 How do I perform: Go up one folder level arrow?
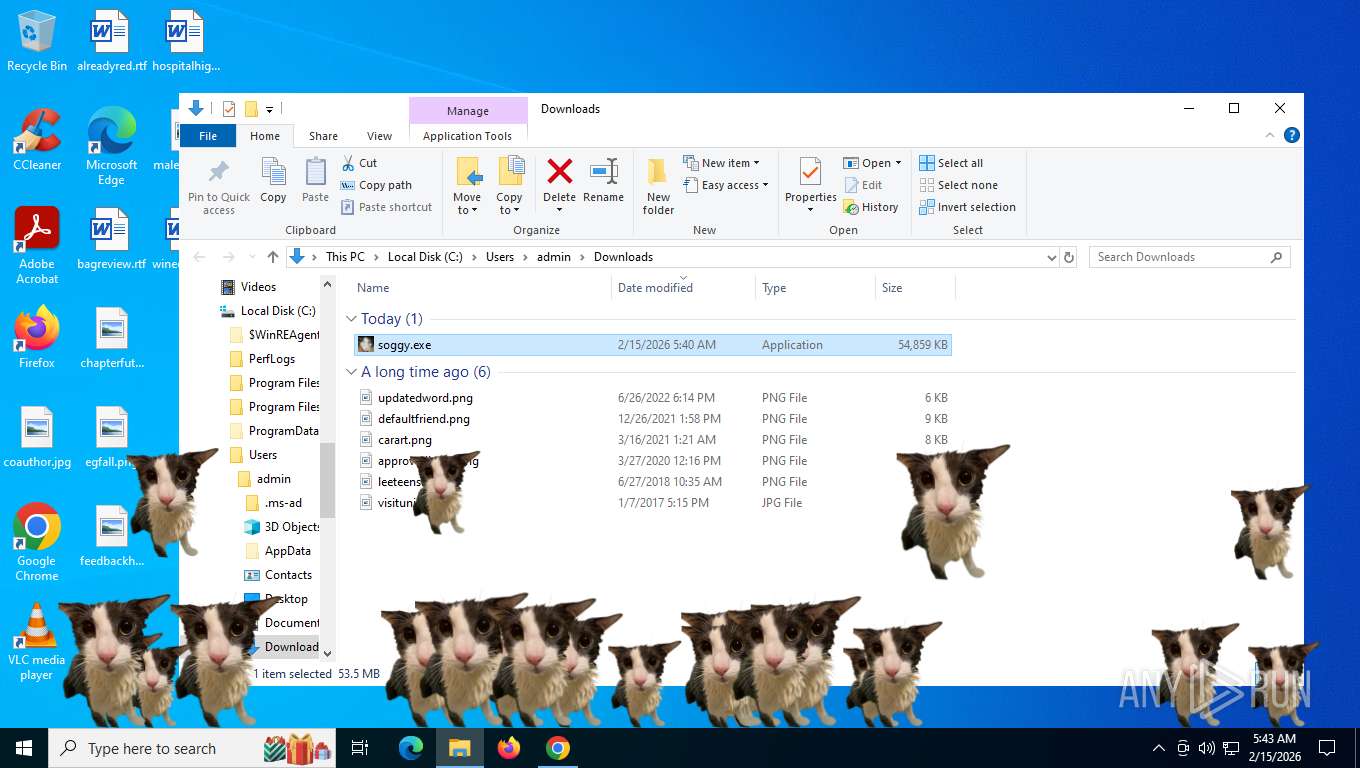click(273, 257)
